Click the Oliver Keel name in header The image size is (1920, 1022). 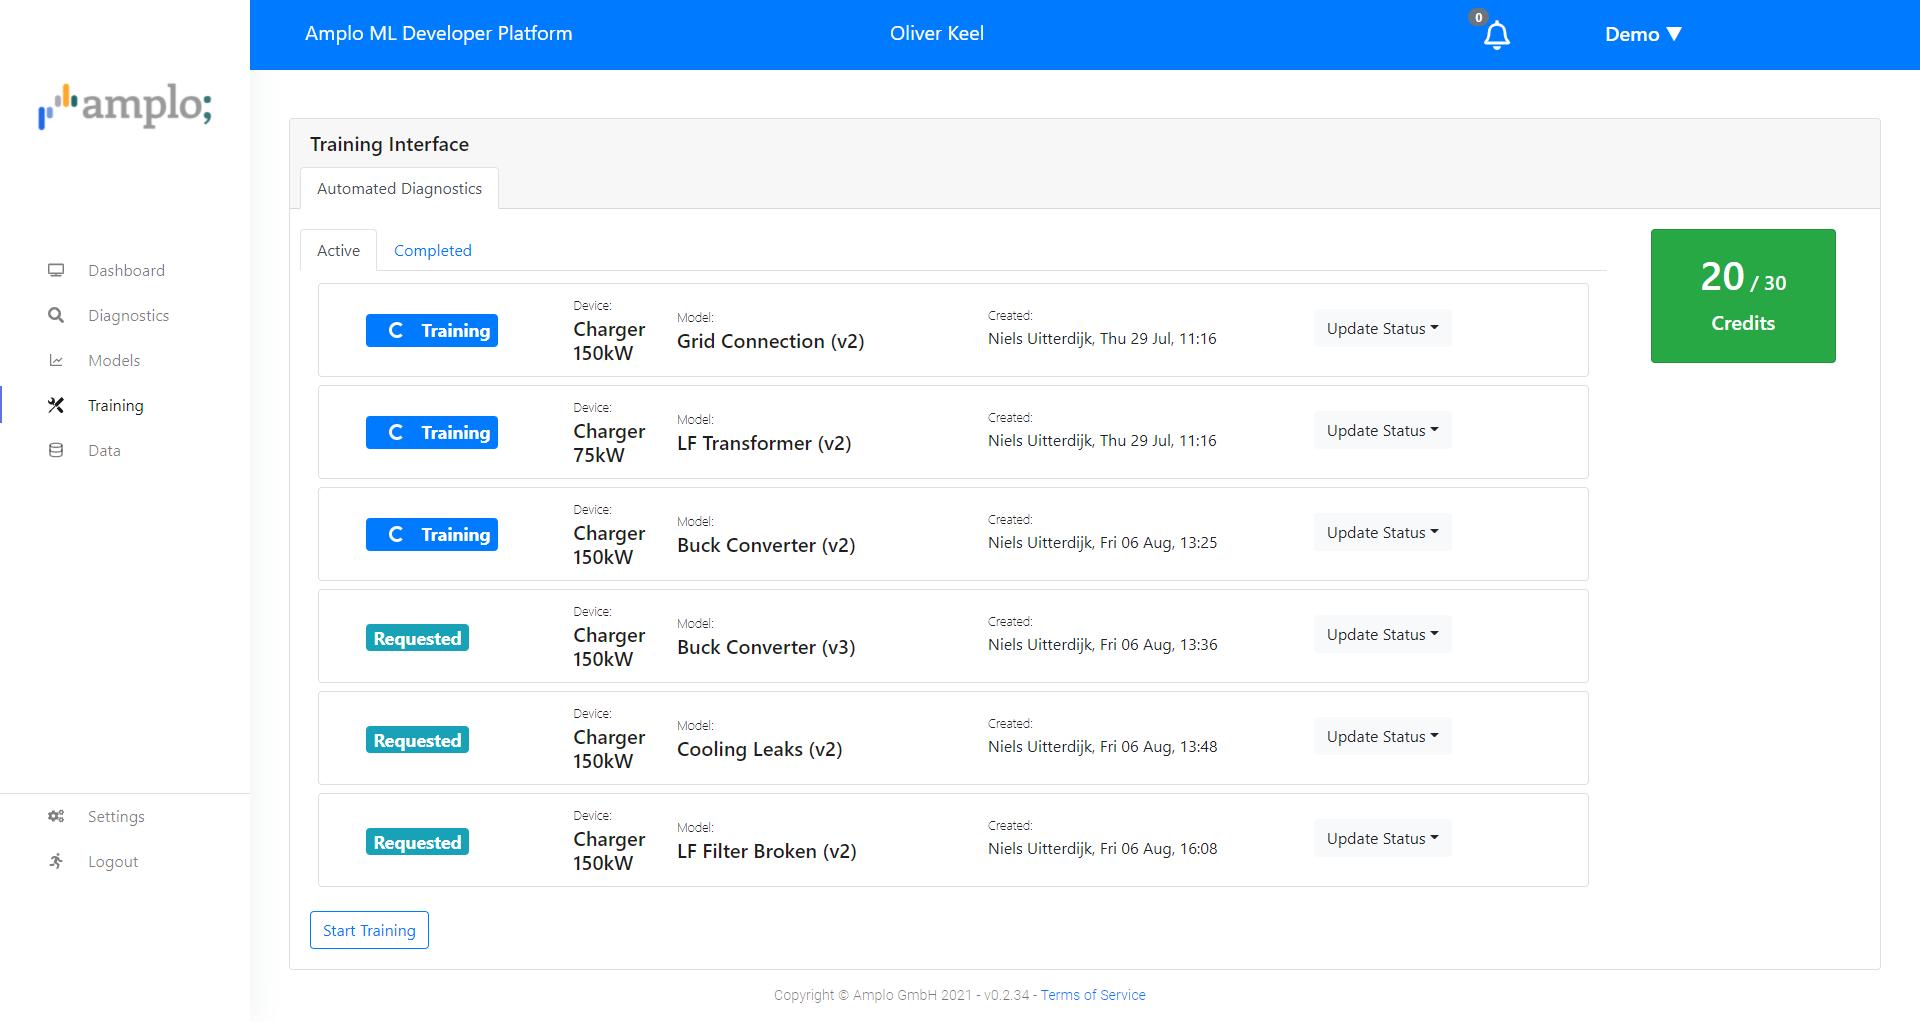click(937, 33)
